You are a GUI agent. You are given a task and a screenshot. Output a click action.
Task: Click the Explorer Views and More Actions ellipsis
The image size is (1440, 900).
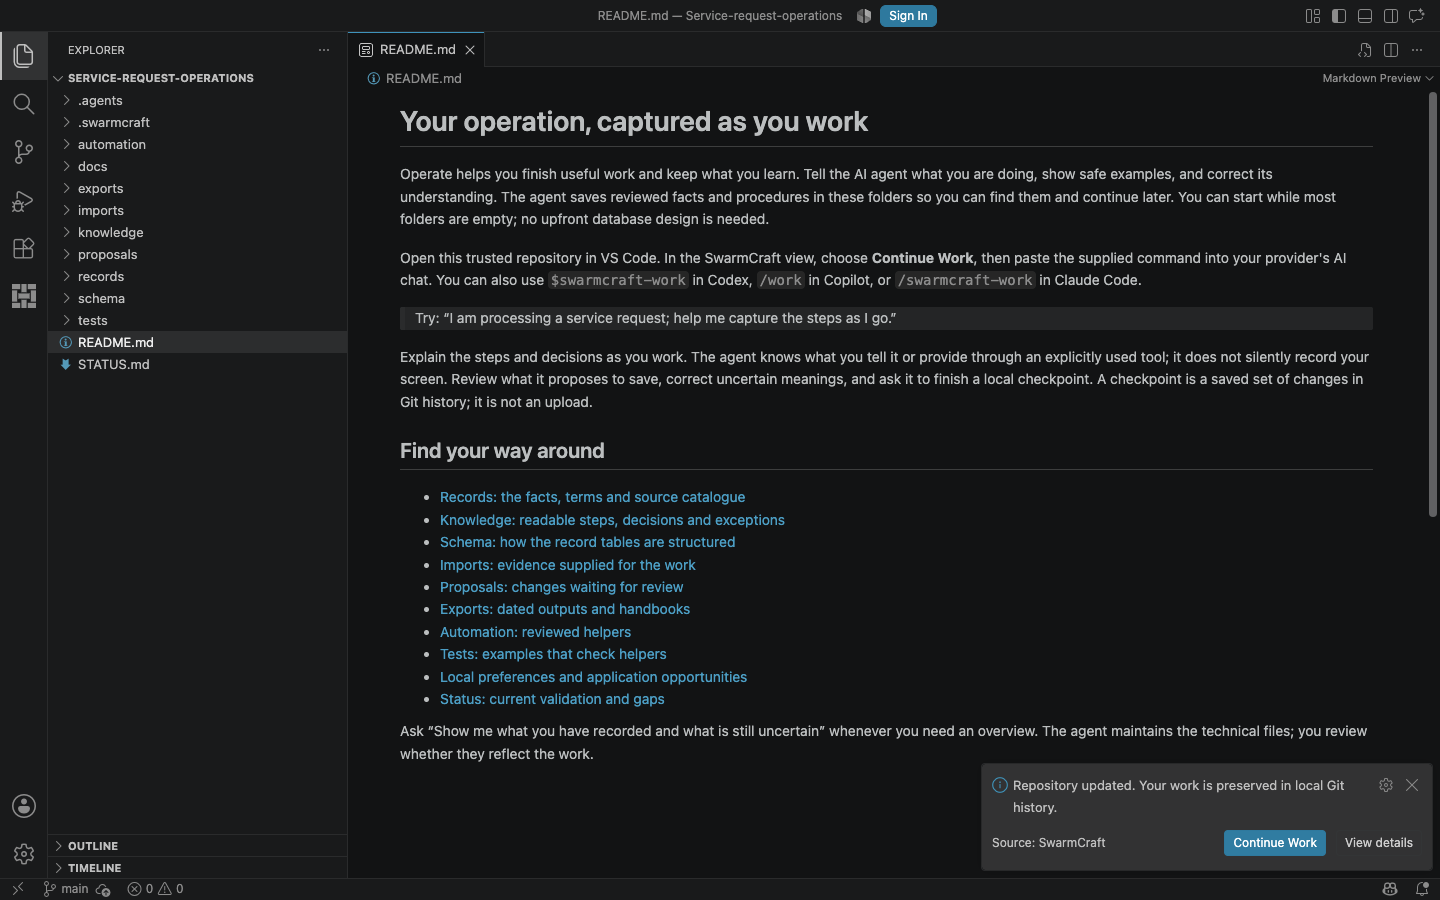click(x=324, y=50)
